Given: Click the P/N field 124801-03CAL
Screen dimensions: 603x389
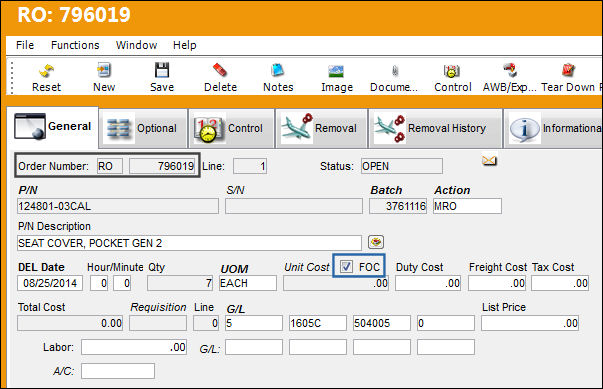Looking at the screenshot, I should coord(118,206).
